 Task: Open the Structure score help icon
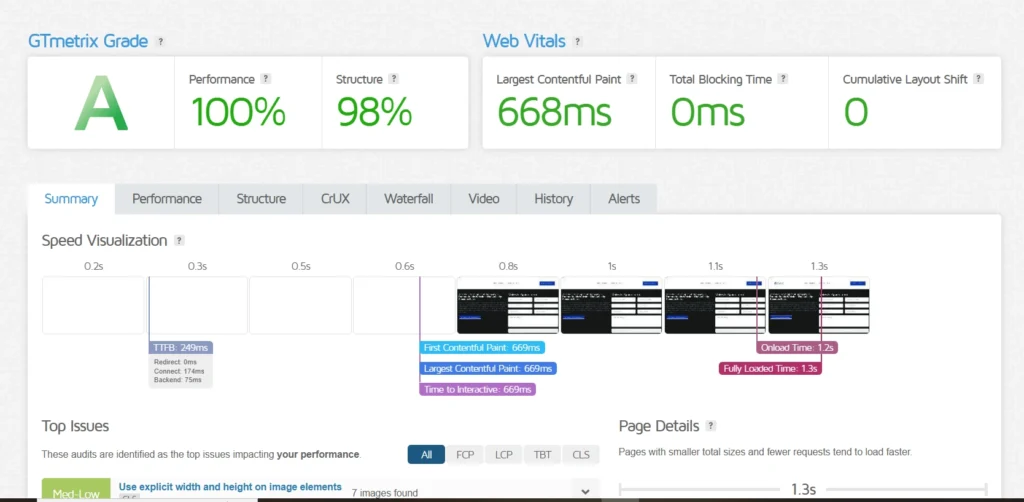point(394,79)
